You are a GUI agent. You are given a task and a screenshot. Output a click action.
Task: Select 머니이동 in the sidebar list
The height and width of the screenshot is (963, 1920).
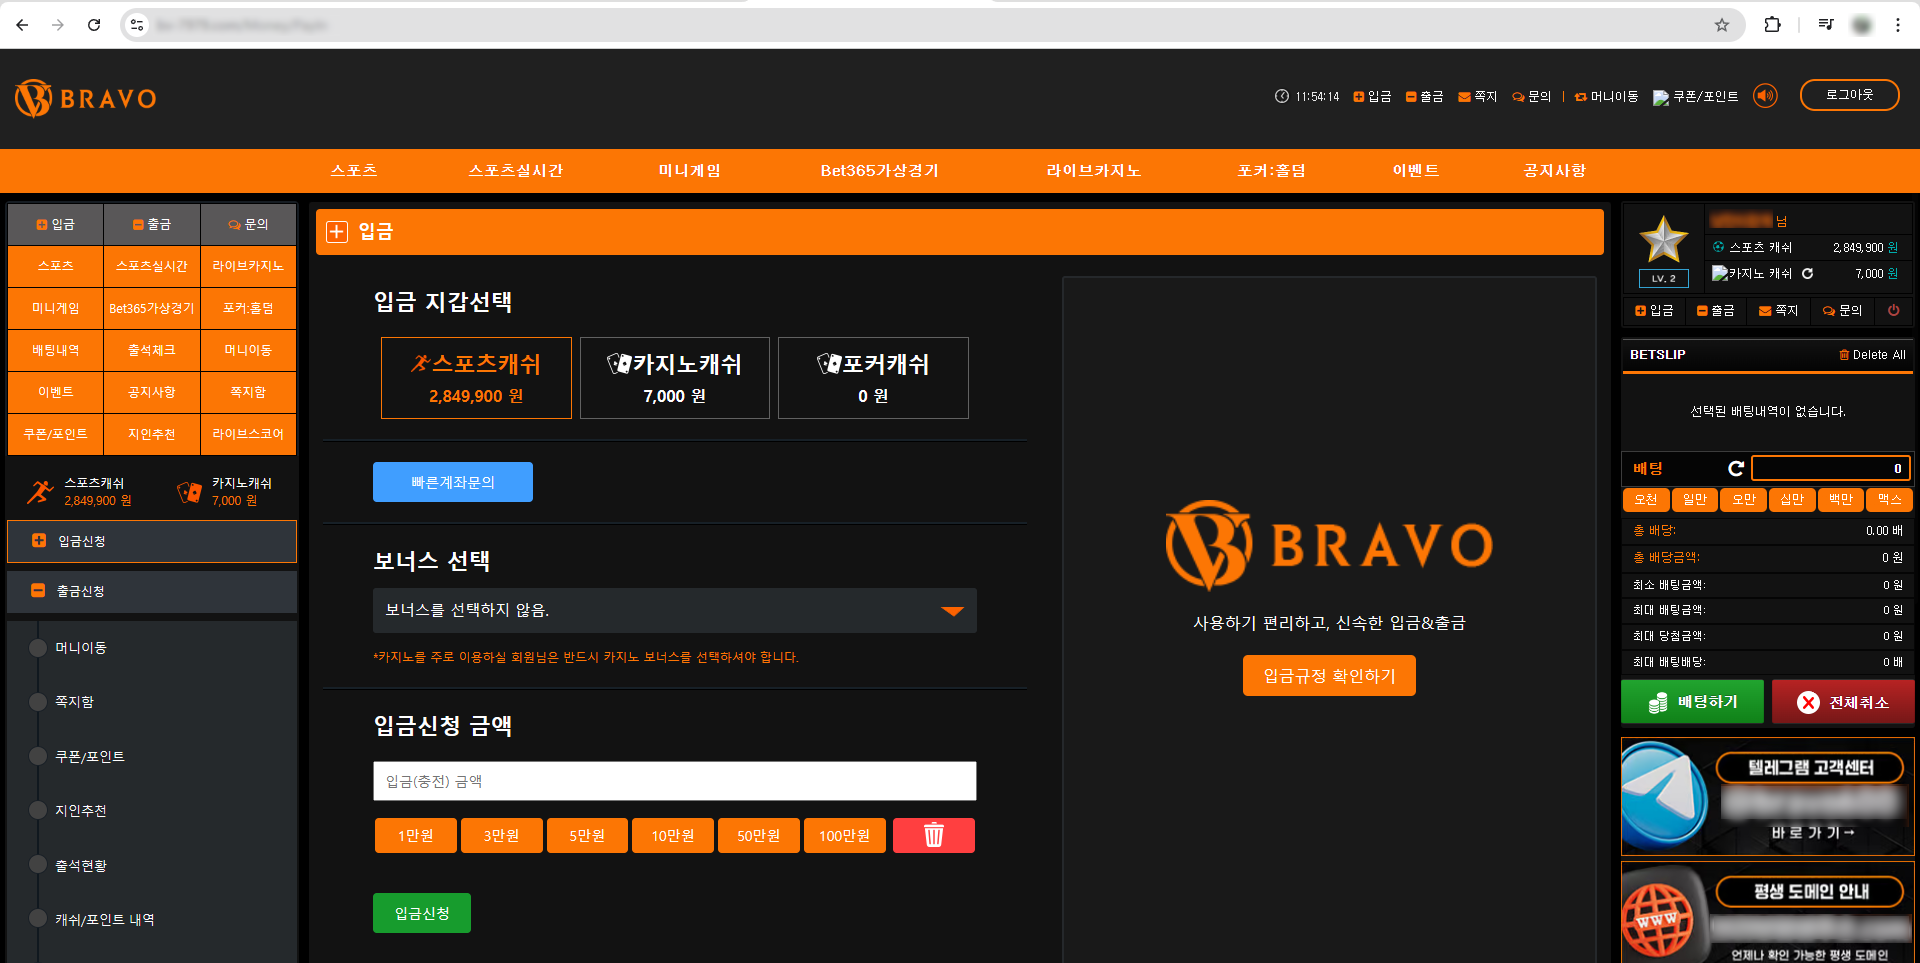click(81, 648)
